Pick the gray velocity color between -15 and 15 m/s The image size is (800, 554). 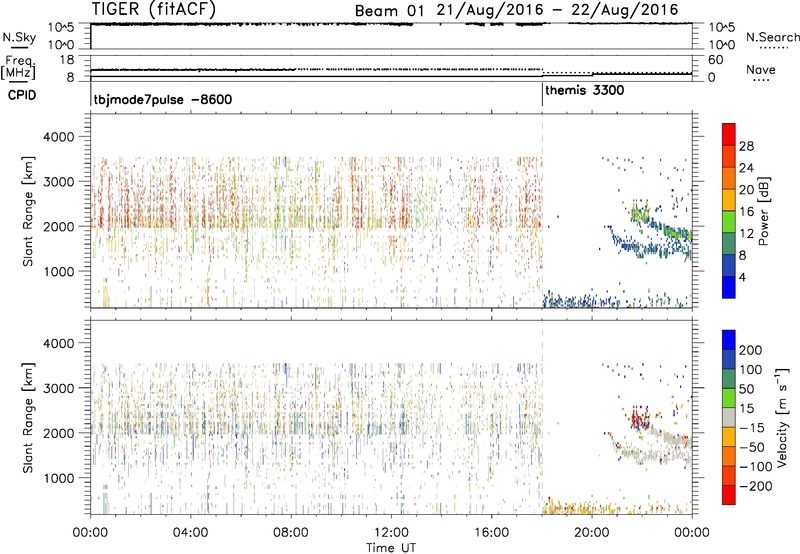click(x=729, y=417)
